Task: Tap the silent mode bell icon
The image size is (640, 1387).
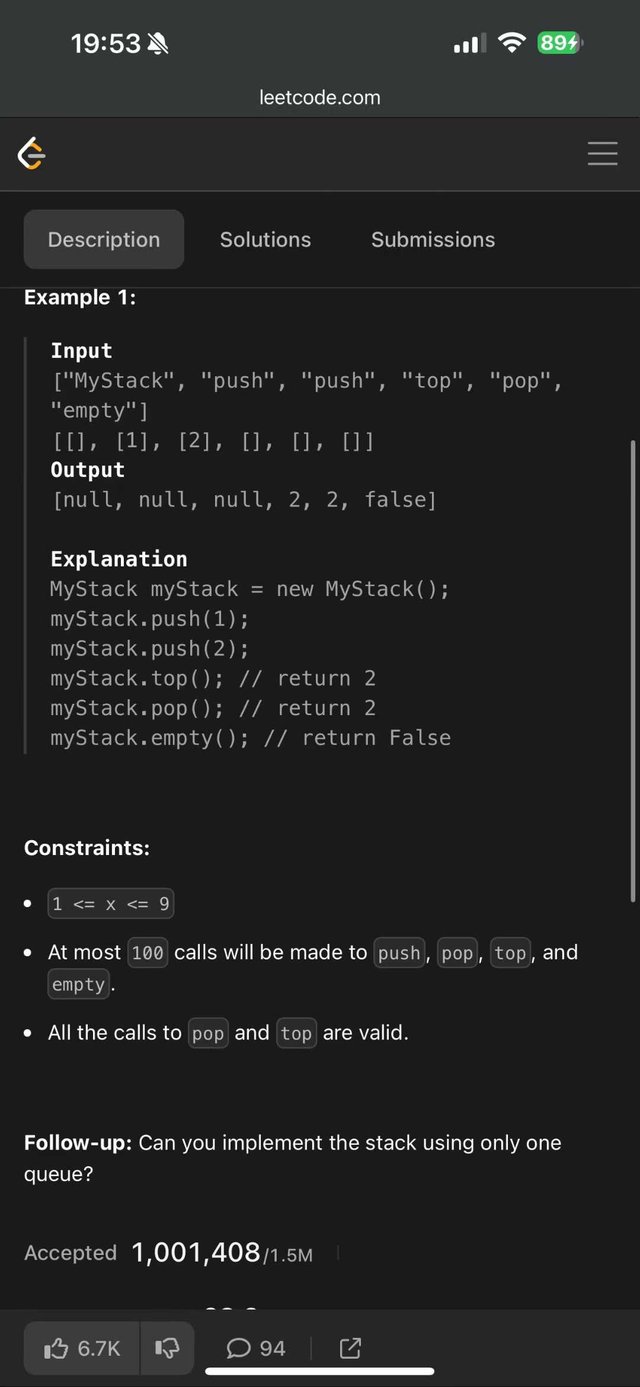Action: coord(158,43)
